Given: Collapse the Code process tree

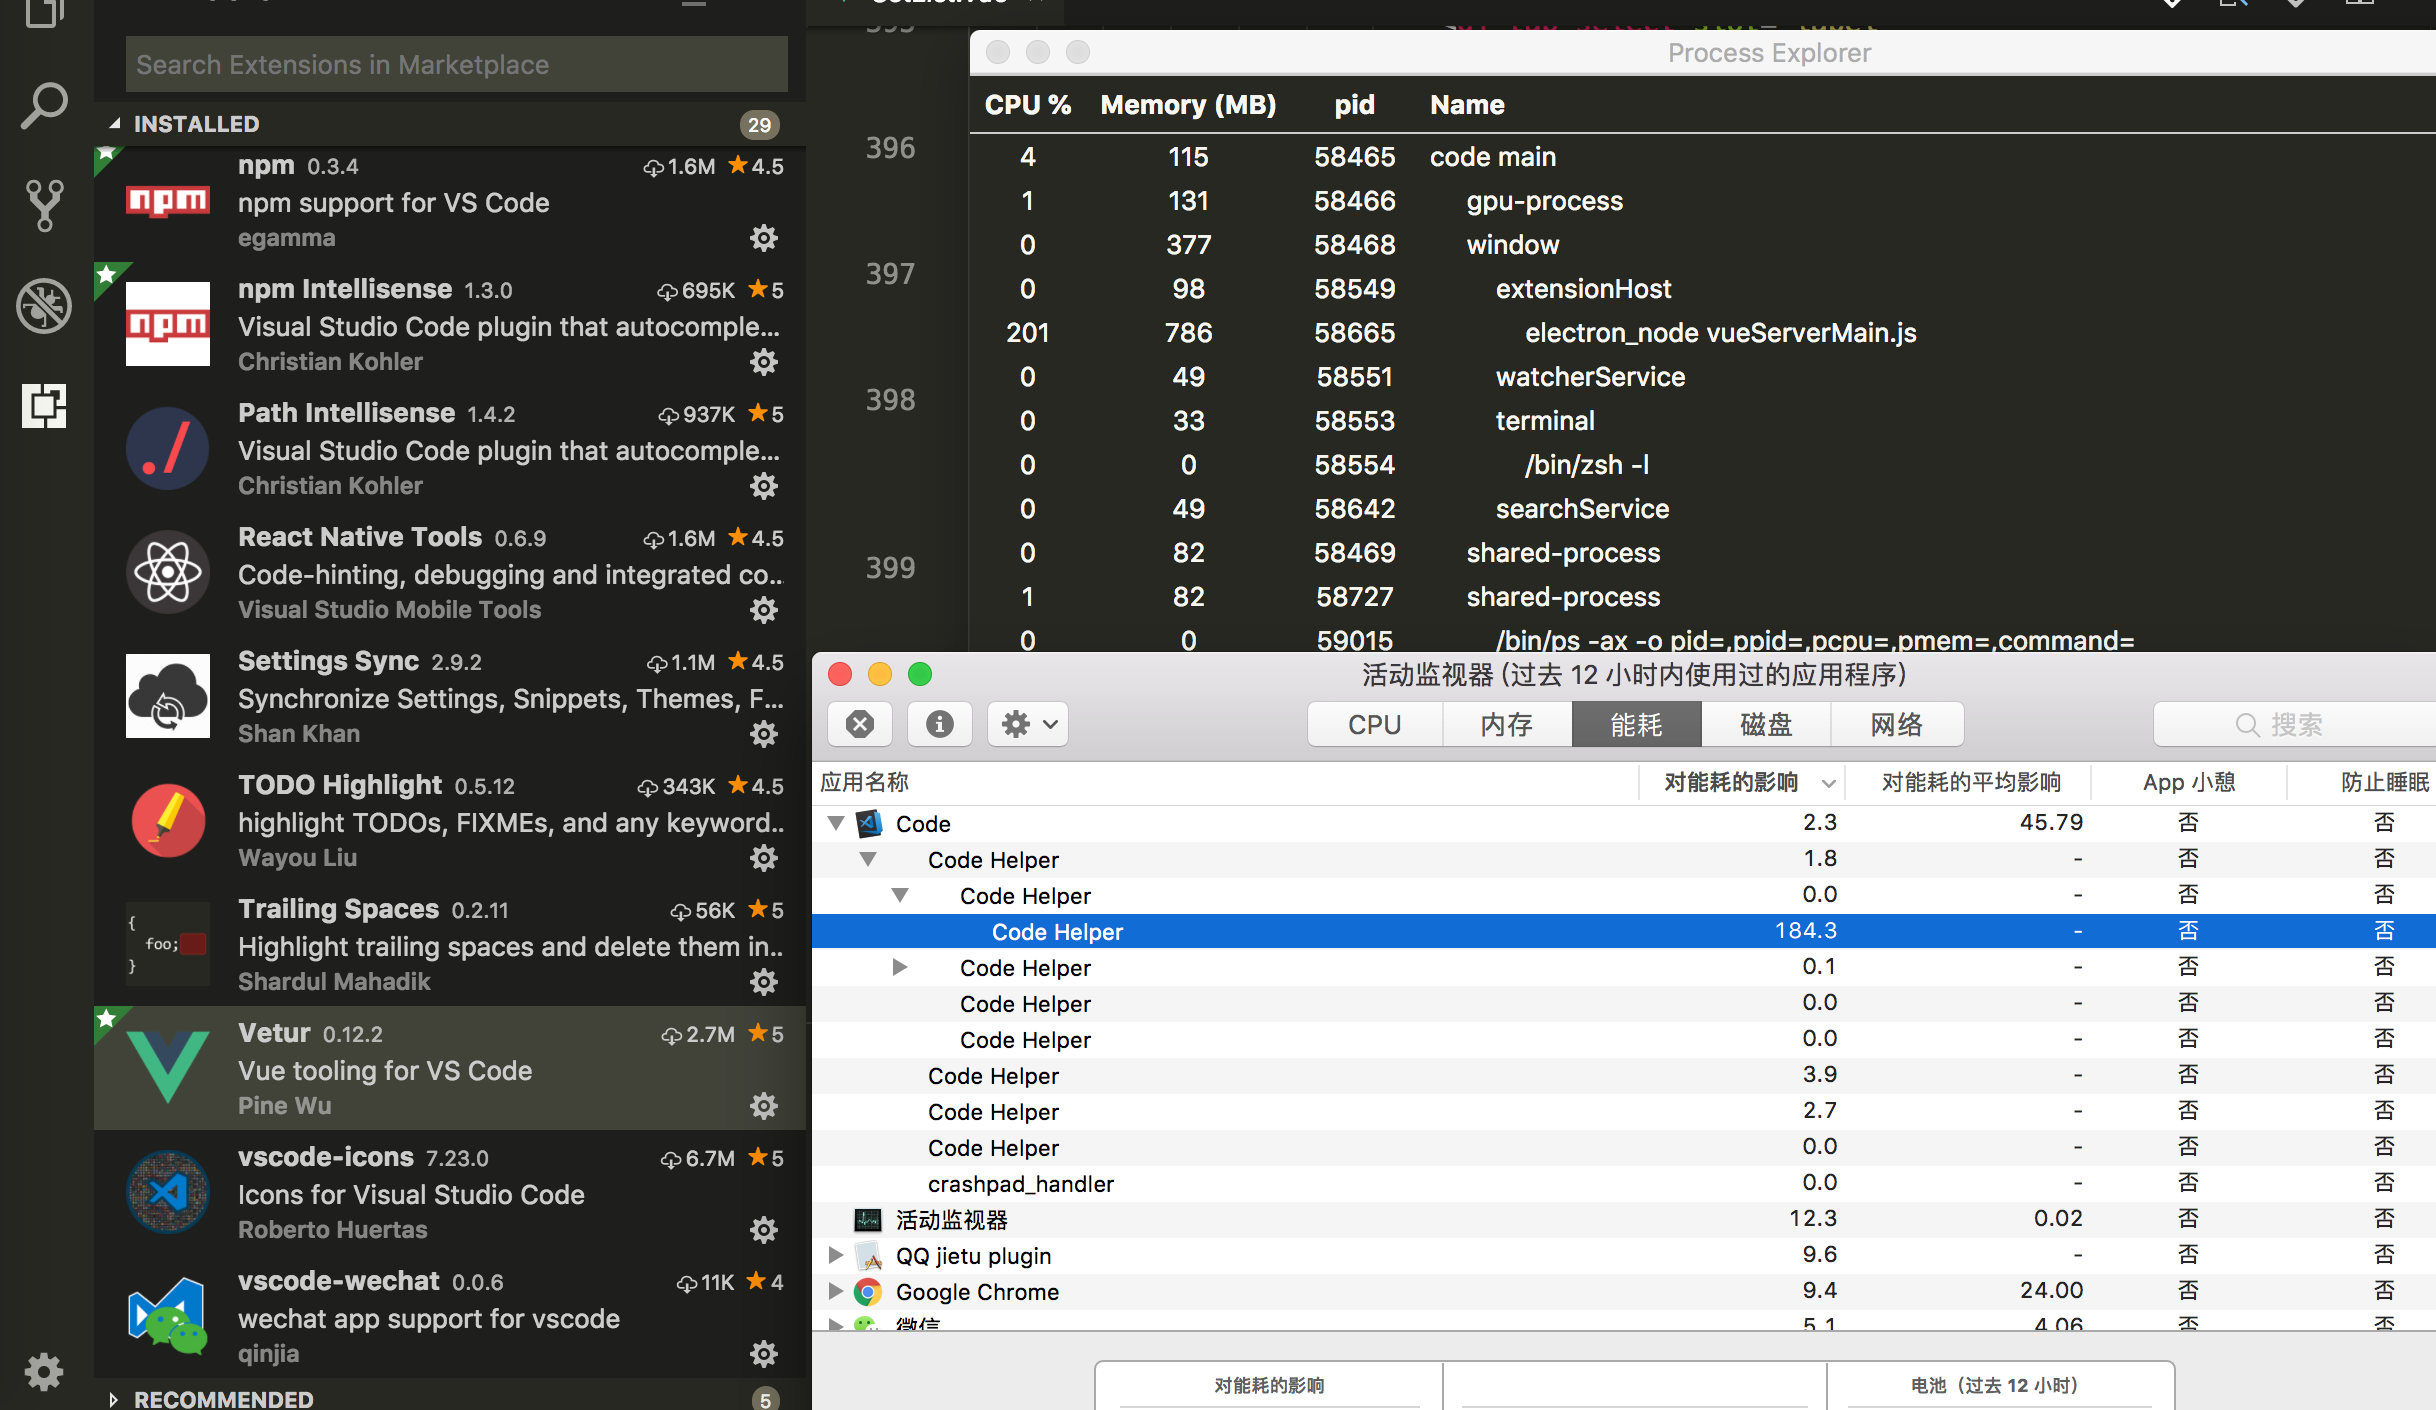Looking at the screenshot, I should [836, 823].
